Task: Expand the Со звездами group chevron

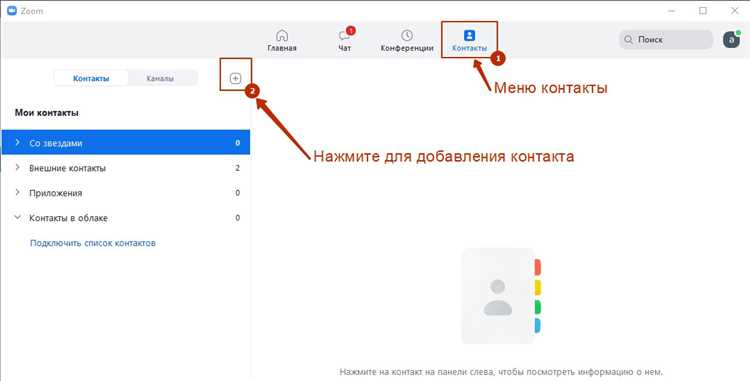Action: tap(18, 142)
